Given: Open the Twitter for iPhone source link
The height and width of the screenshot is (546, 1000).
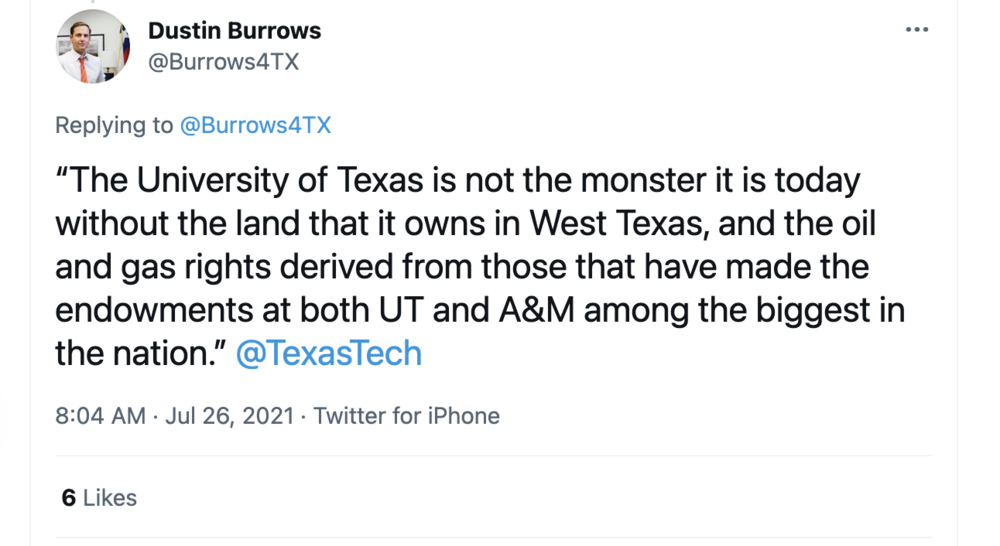Looking at the screenshot, I should 406,416.
